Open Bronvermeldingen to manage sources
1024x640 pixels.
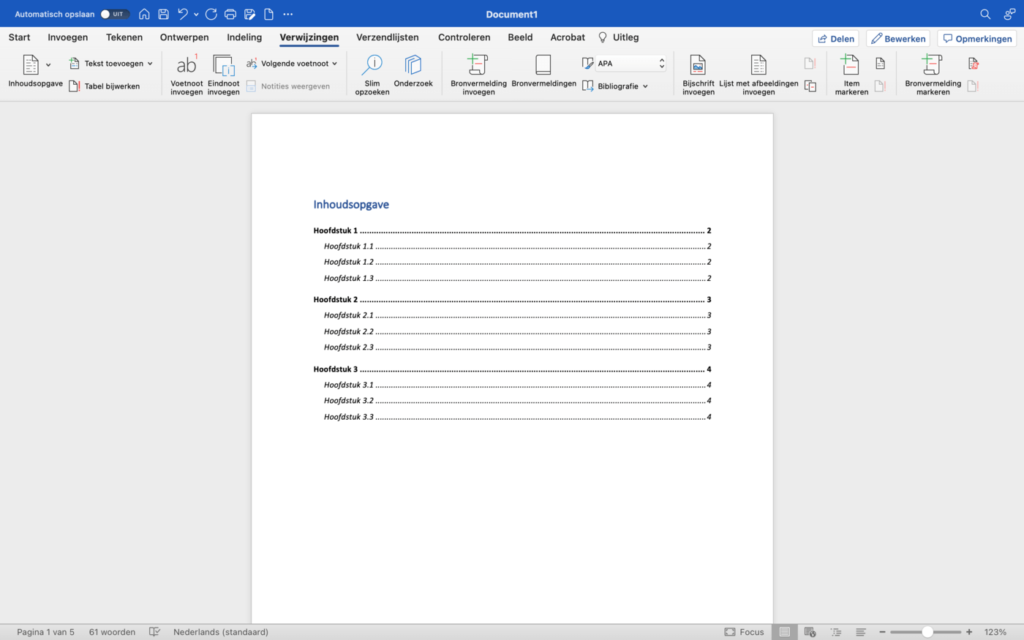tap(543, 72)
